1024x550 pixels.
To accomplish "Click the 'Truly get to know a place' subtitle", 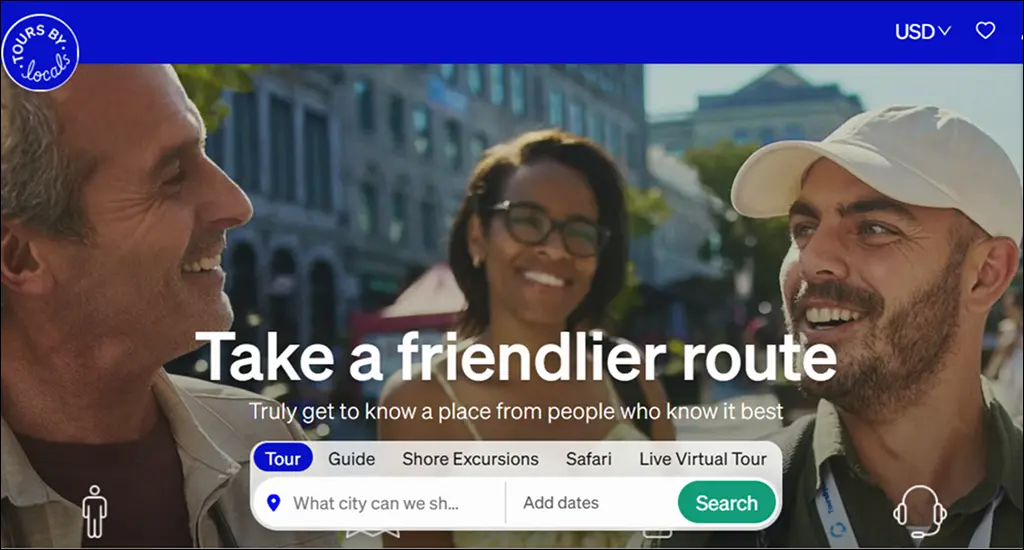I will [516, 412].
